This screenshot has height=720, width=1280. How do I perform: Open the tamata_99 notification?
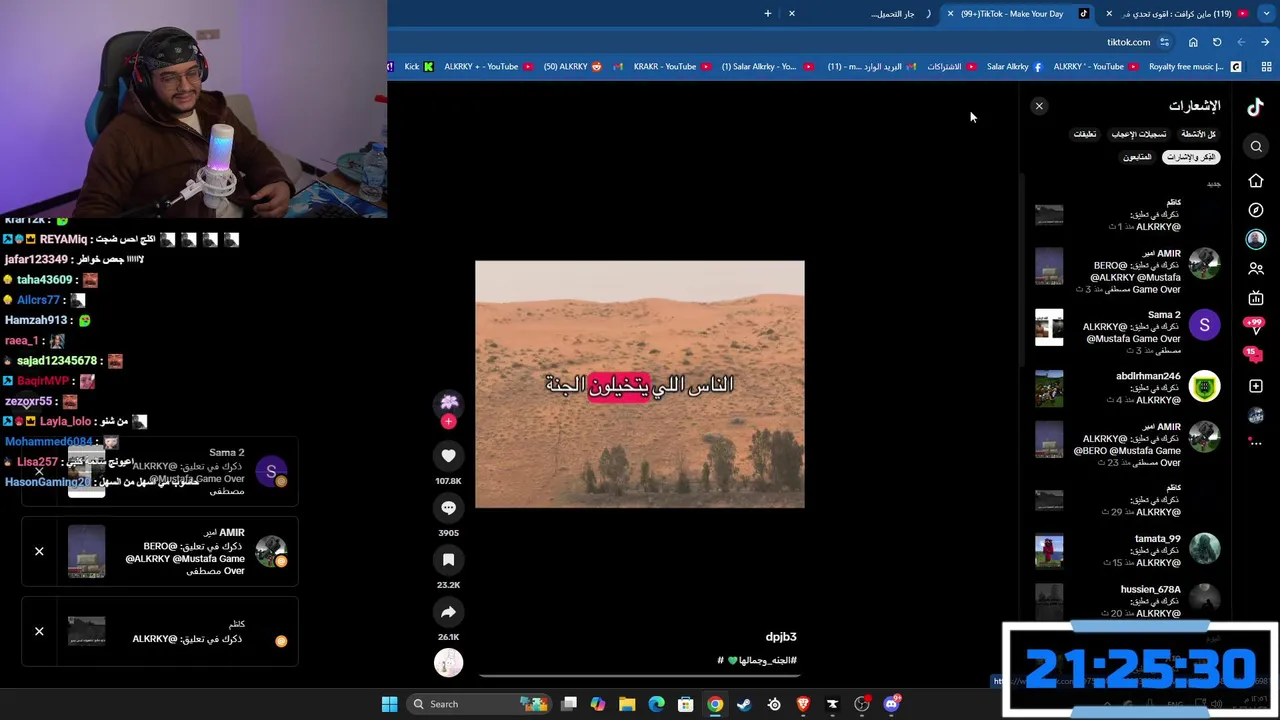pos(1127,550)
